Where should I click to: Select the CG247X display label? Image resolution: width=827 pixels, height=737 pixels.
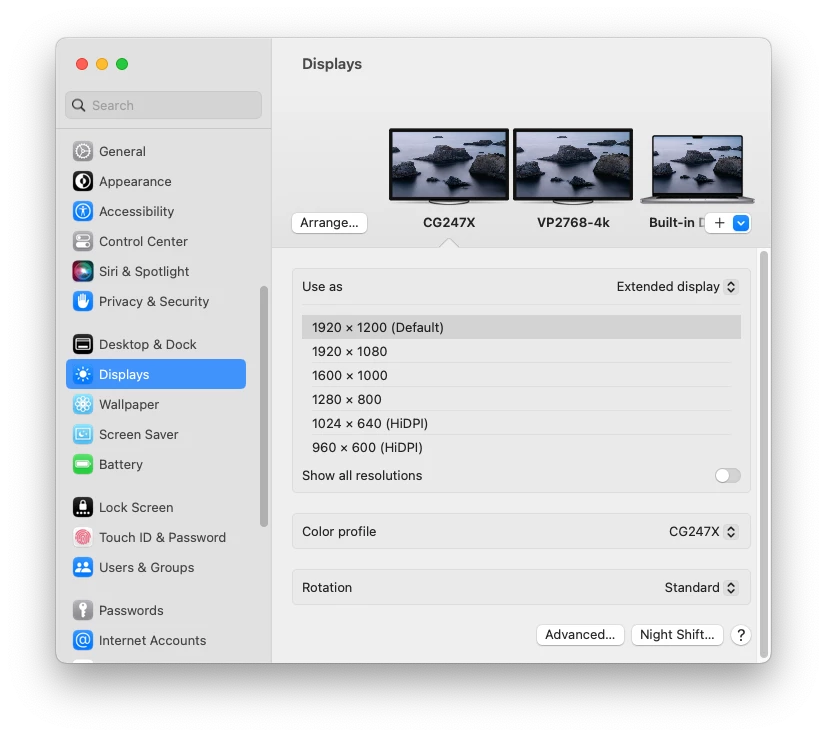click(x=449, y=223)
